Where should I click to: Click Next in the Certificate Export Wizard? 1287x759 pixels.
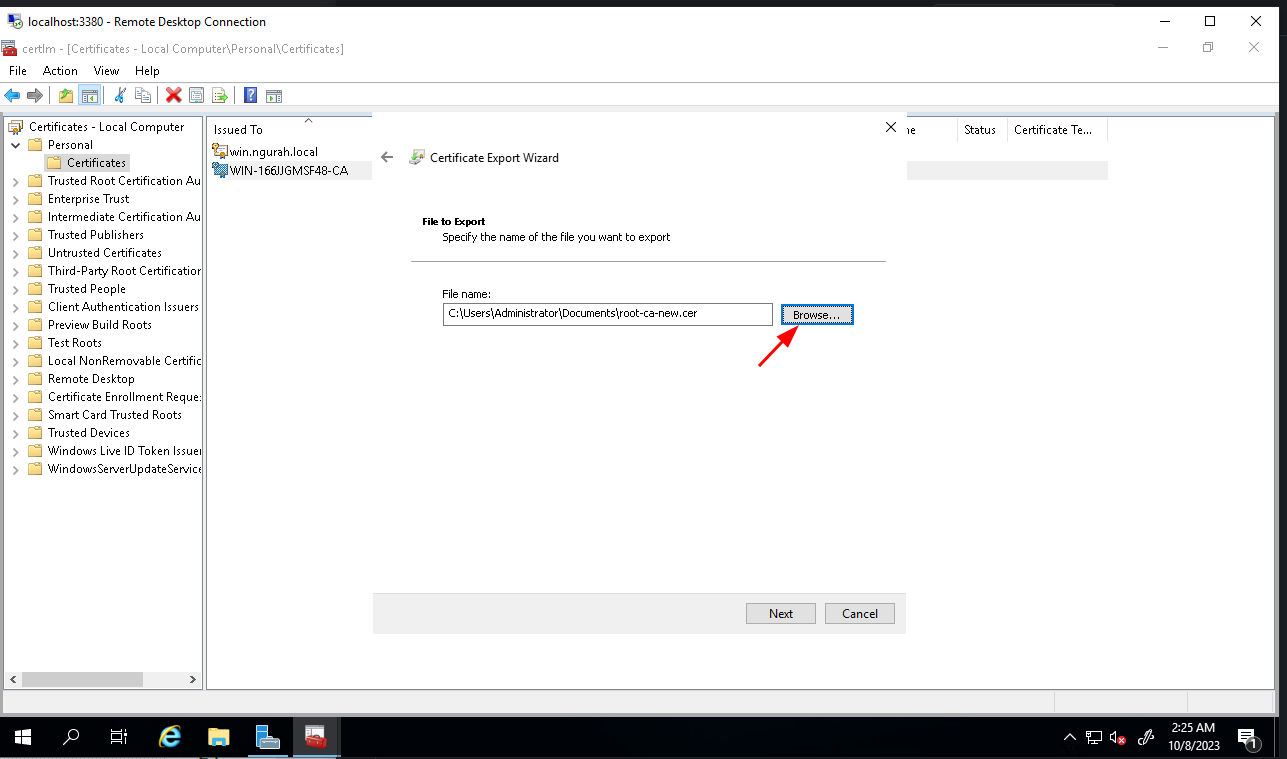click(x=780, y=613)
